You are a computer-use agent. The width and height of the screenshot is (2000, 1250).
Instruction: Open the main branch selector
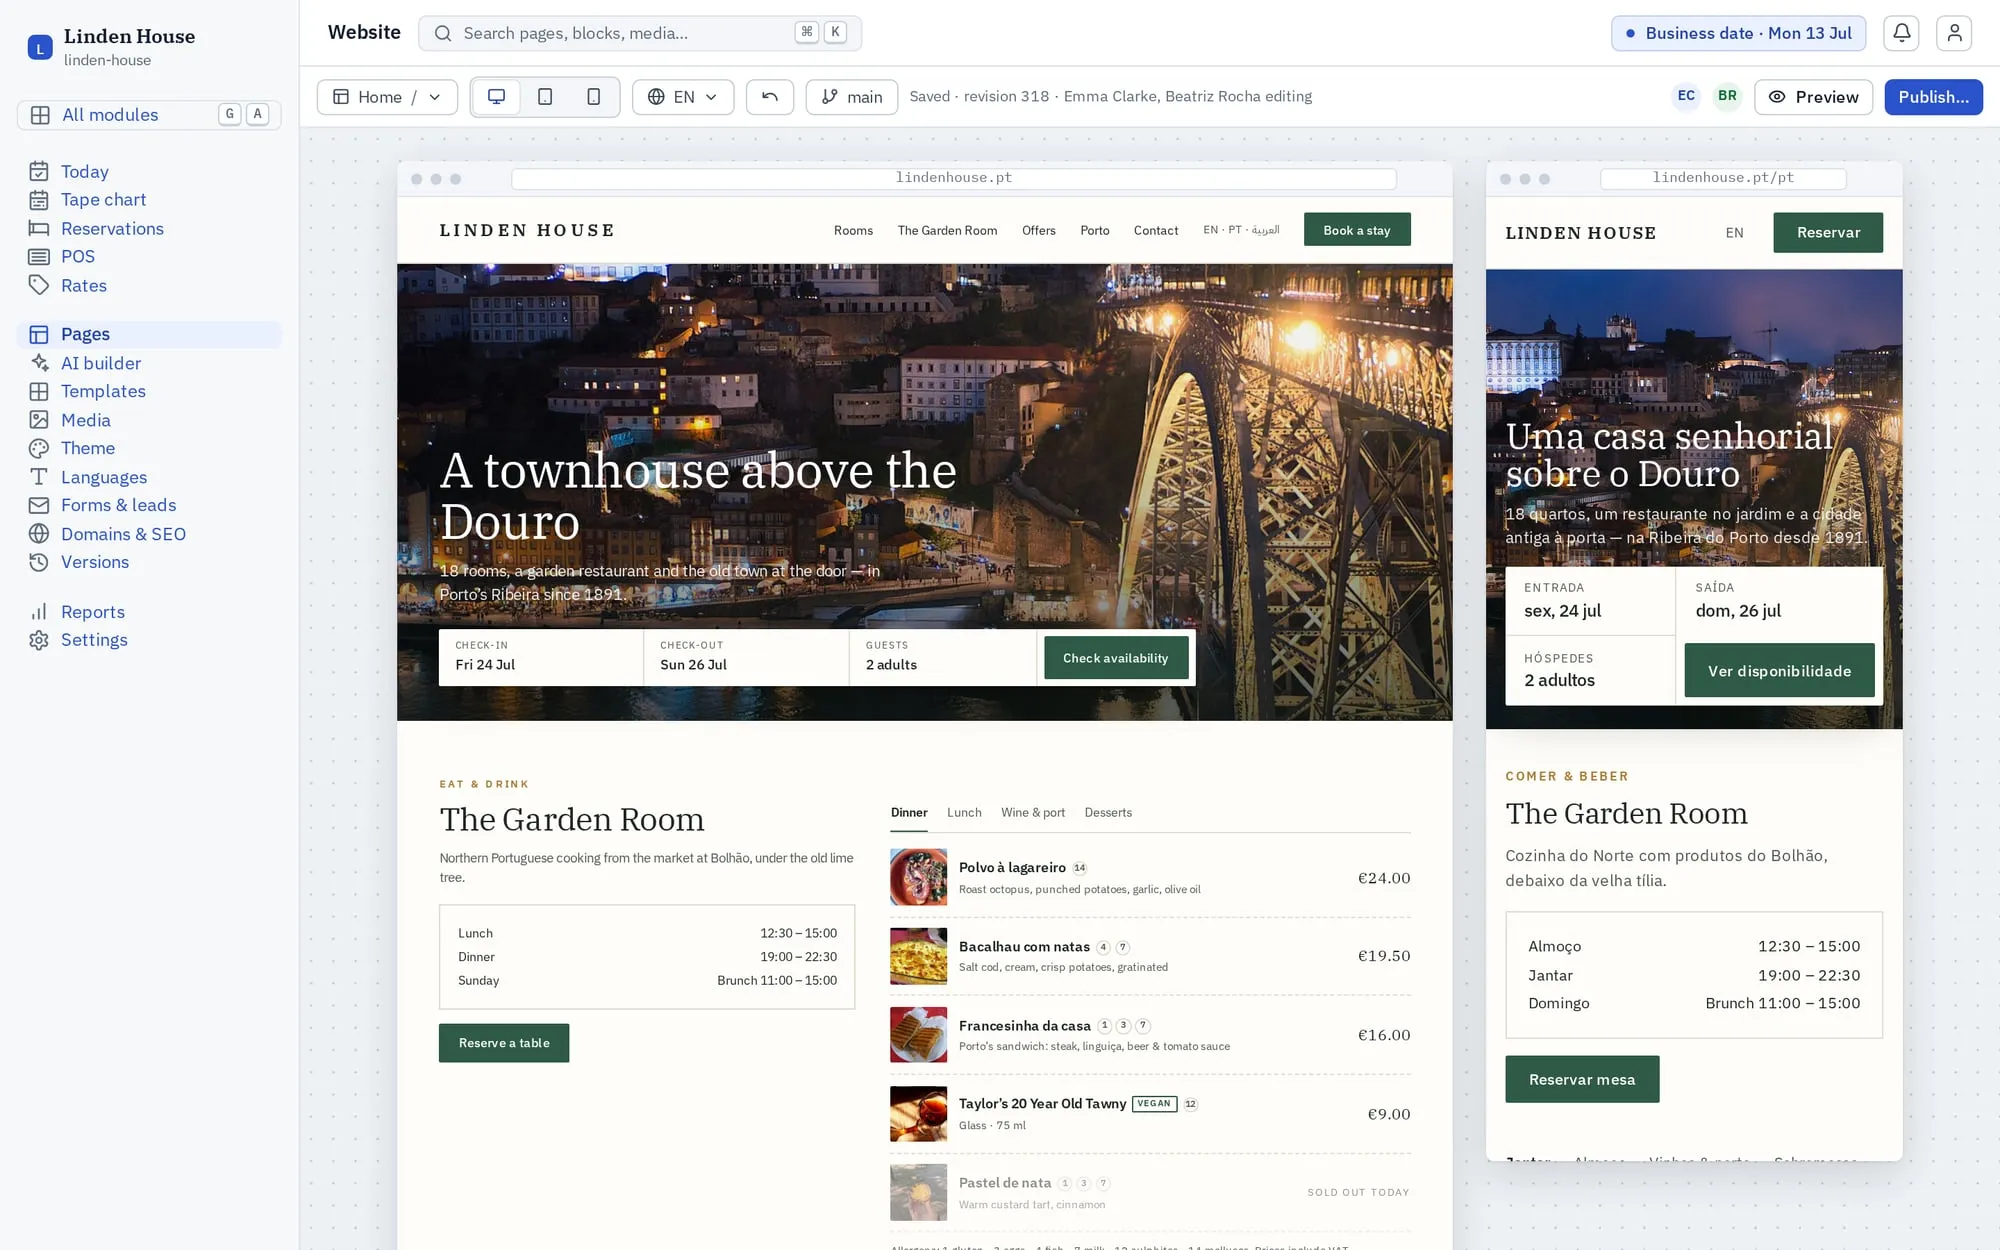pos(852,97)
